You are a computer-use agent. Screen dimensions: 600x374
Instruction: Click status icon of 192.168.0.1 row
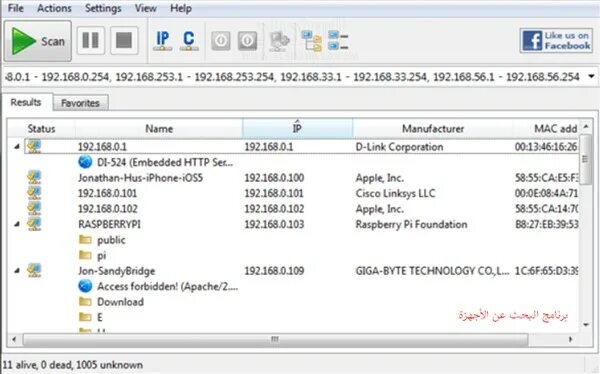coord(34,146)
